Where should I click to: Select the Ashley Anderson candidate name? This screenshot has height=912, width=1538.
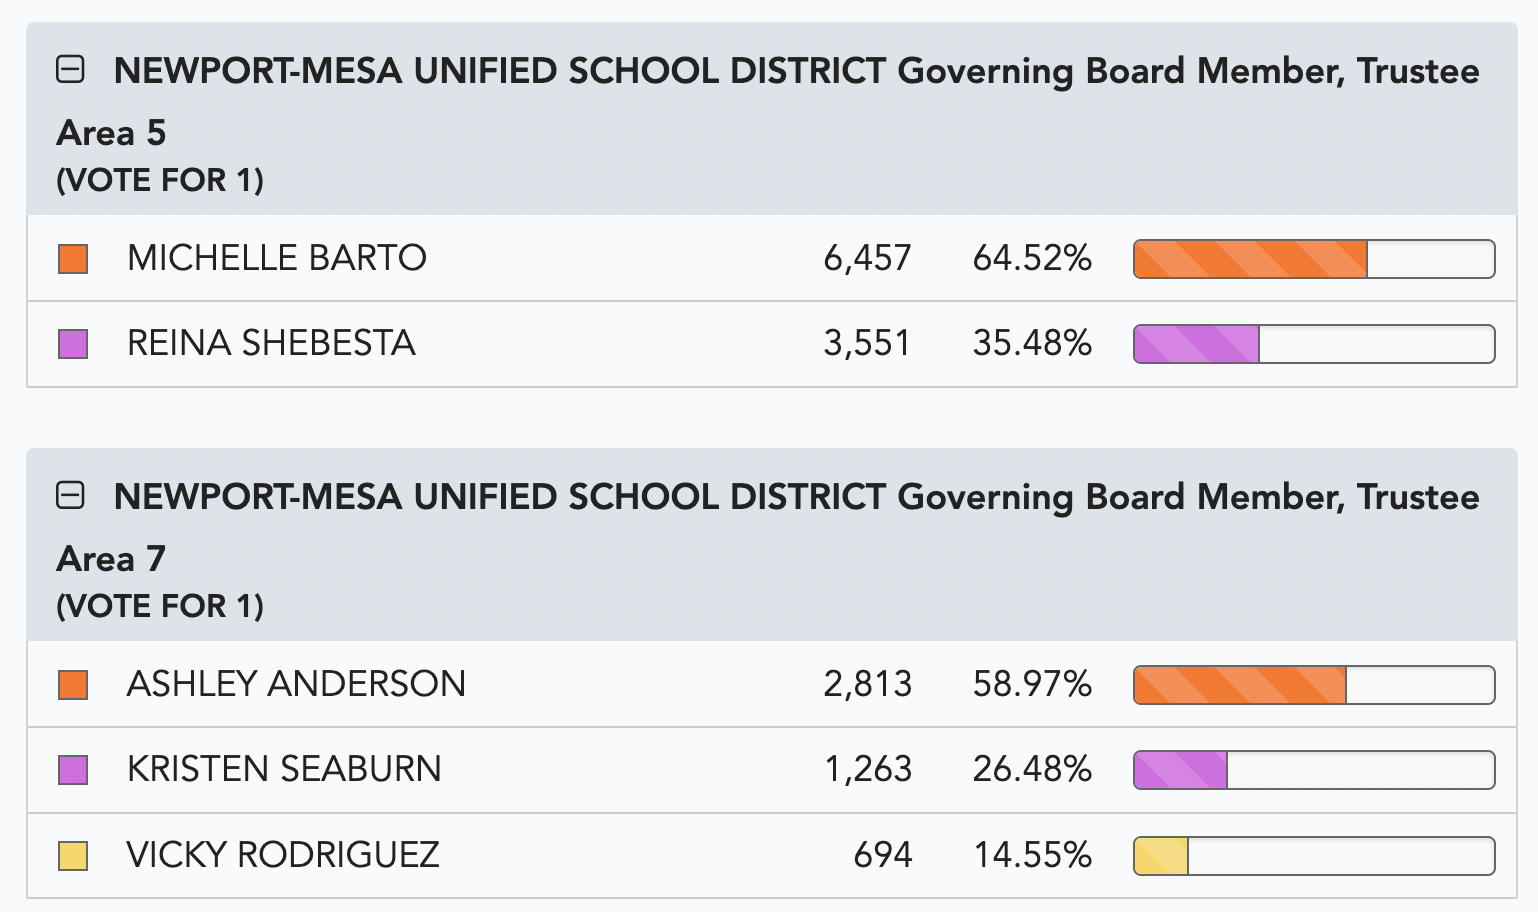296,684
